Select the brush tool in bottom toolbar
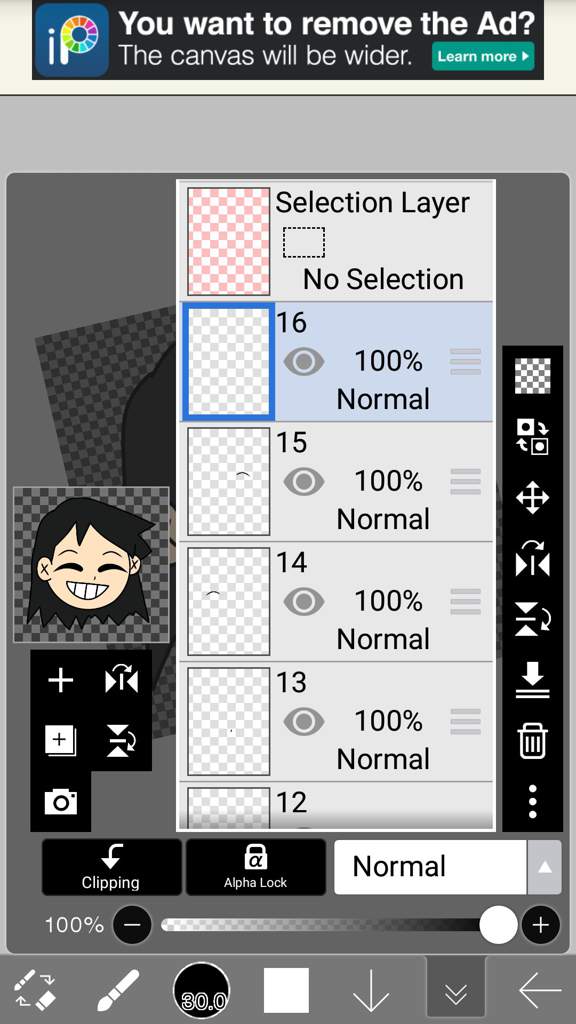576x1024 pixels. [118, 990]
